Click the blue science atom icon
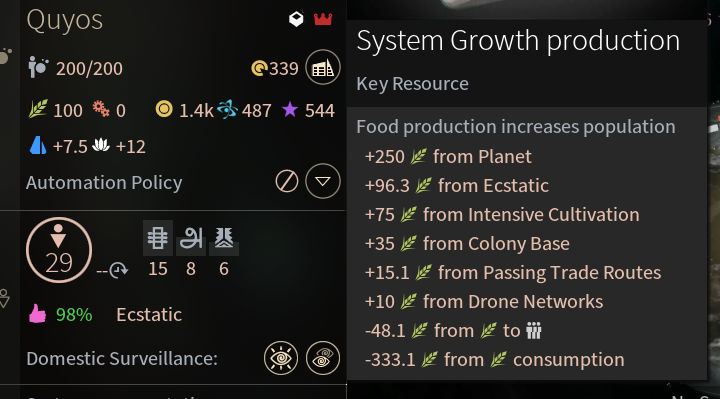The width and height of the screenshot is (720, 399). tap(227, 109)
